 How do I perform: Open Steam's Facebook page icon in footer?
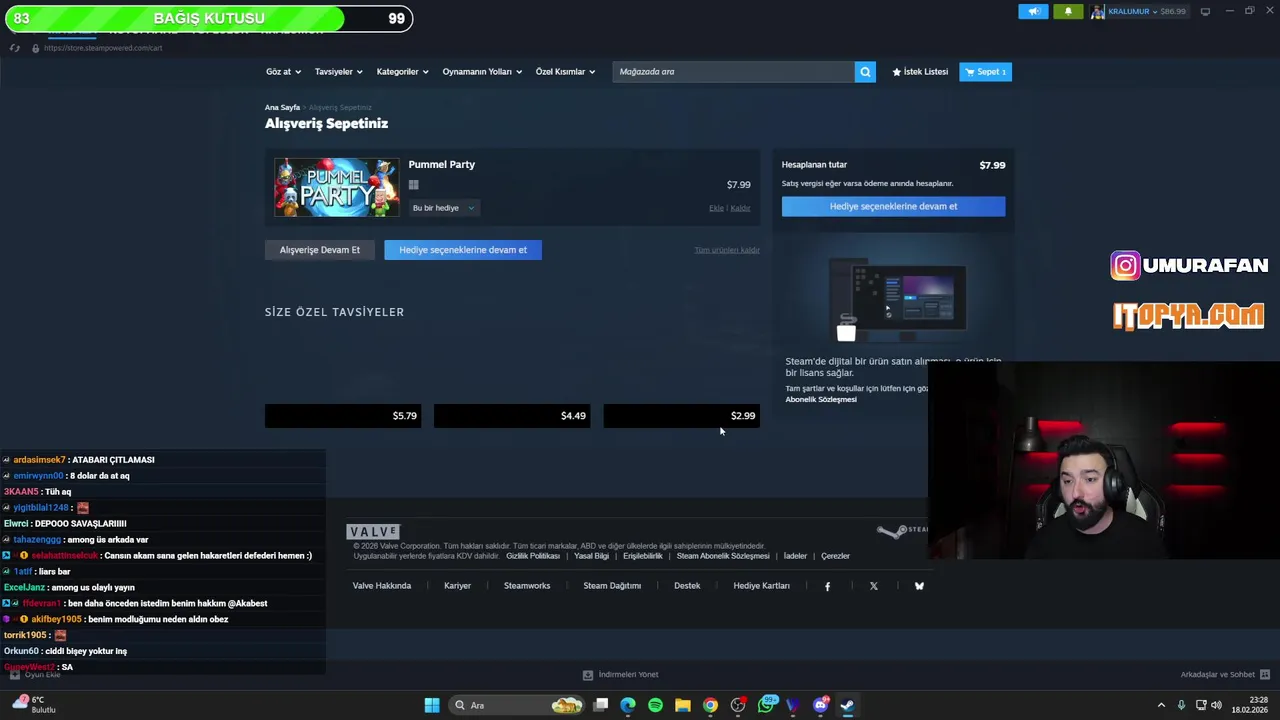[x=827, y=586]
